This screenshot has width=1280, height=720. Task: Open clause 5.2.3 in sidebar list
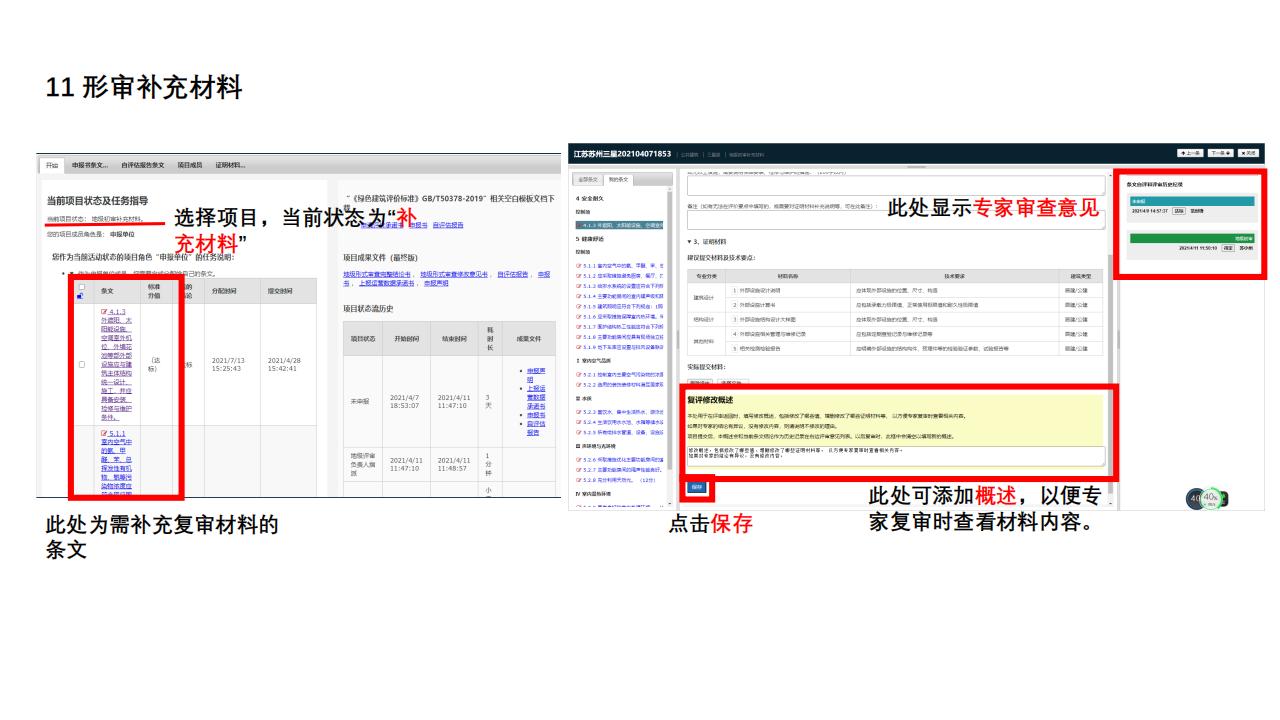(620, 412)
